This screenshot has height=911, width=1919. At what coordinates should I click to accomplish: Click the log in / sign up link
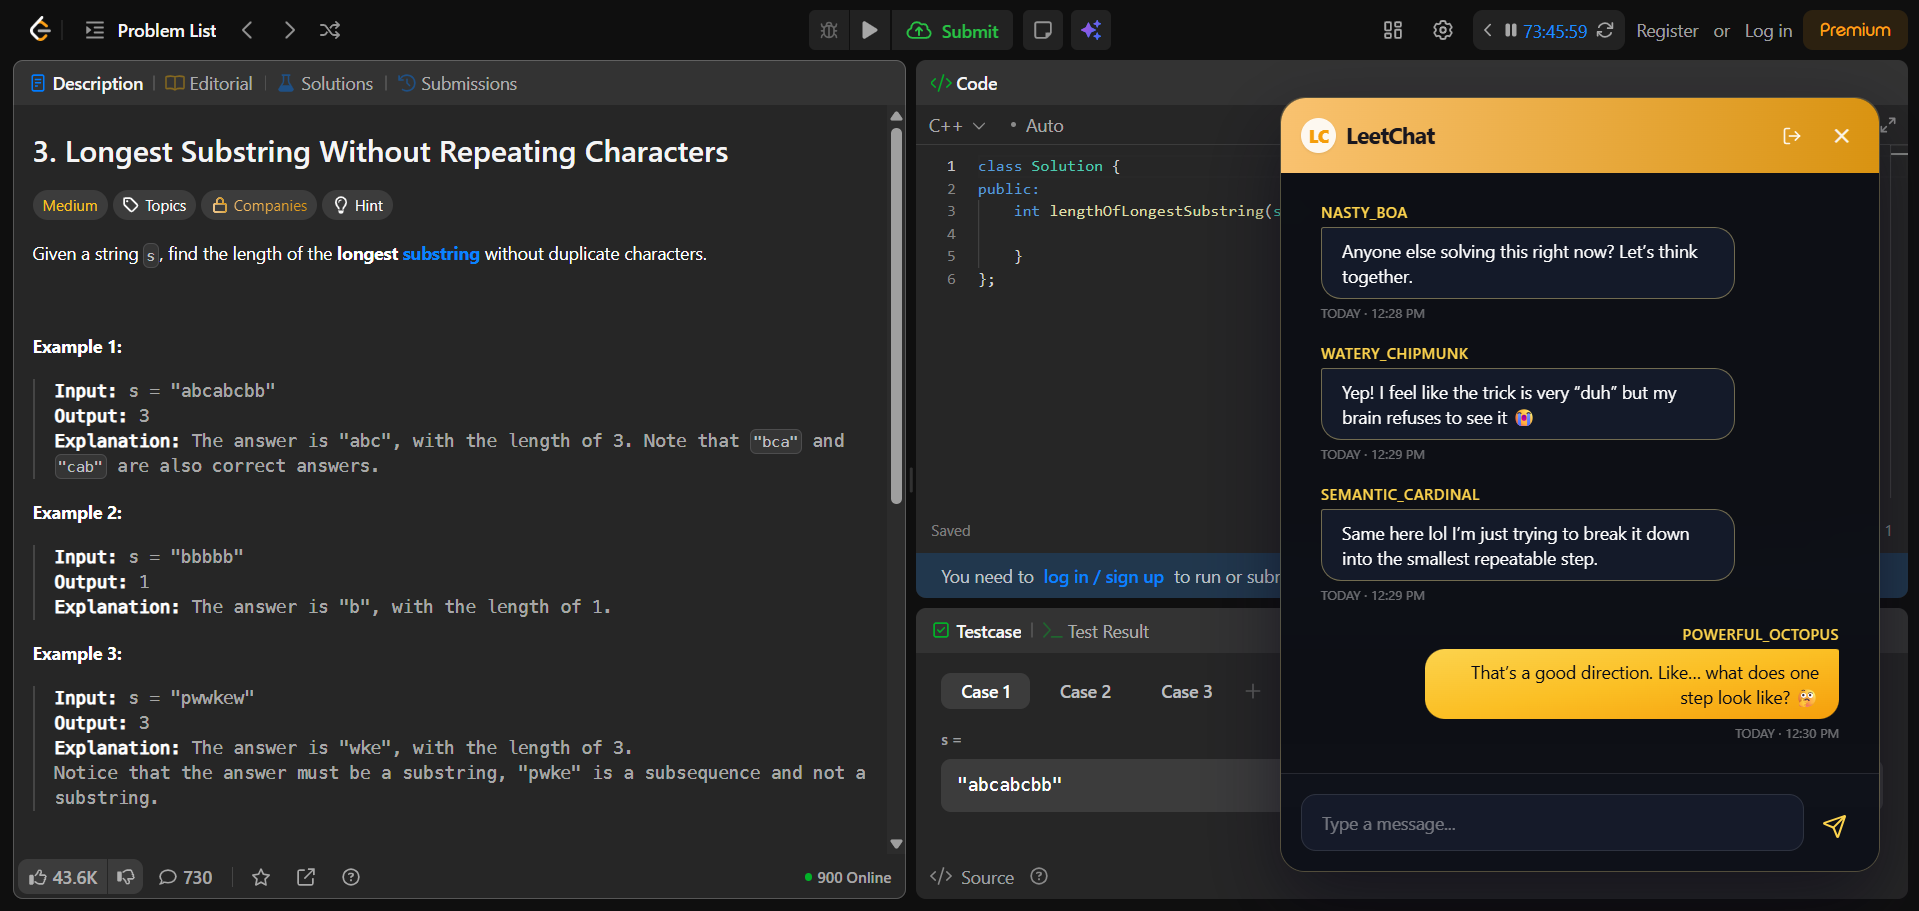tap(1103, 577)
